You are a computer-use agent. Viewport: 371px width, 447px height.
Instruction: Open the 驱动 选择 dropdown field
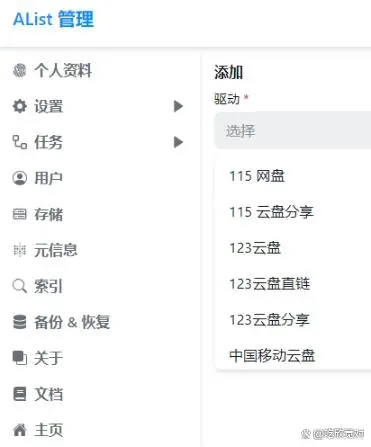pyautogui.click(x=293, y=131)
